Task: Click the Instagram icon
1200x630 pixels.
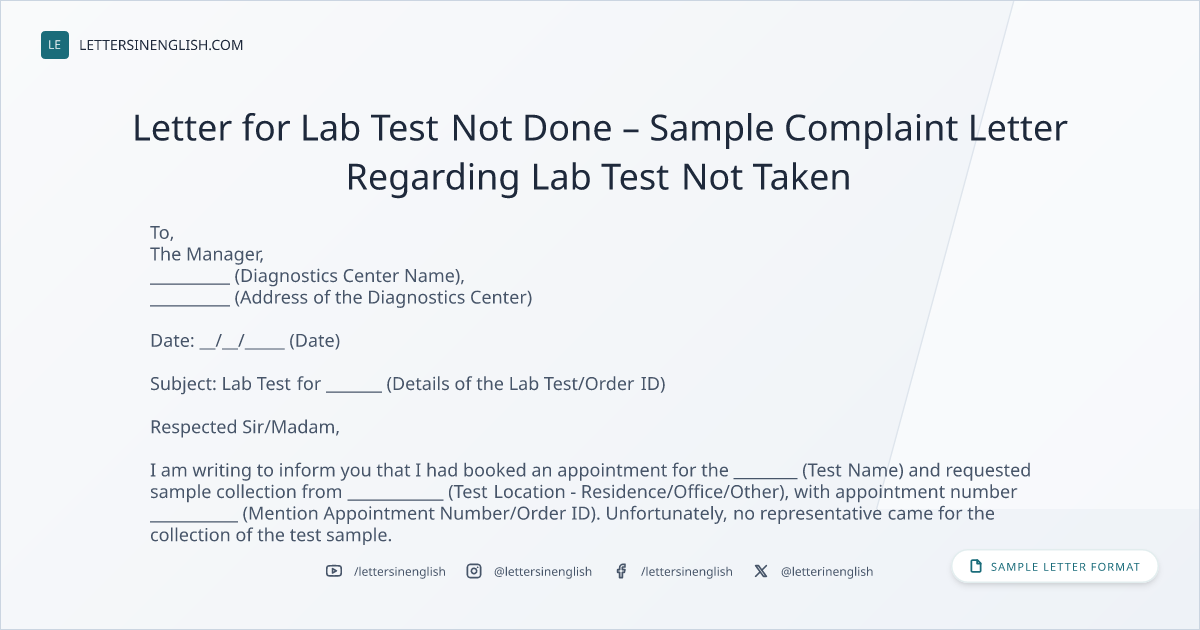Action: (474, 571)
